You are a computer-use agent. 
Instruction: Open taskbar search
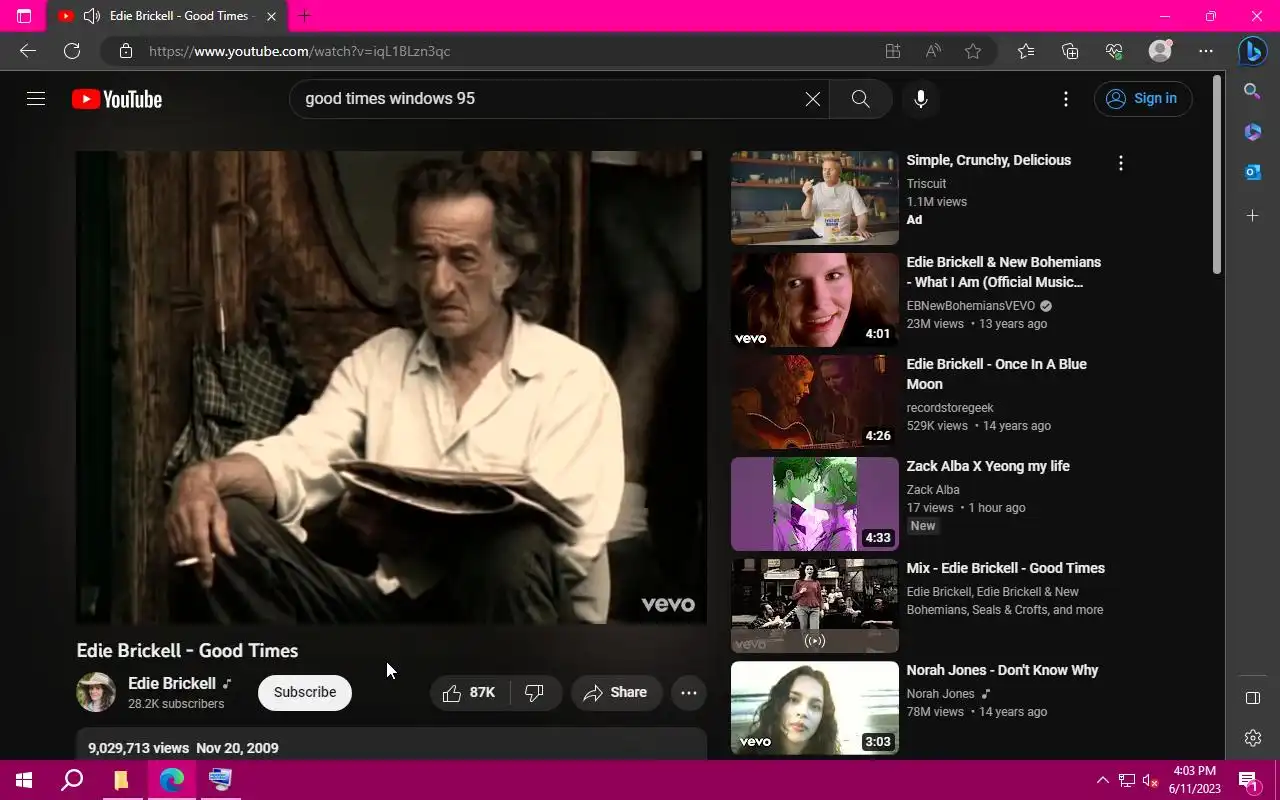click(x=72, y=780)
